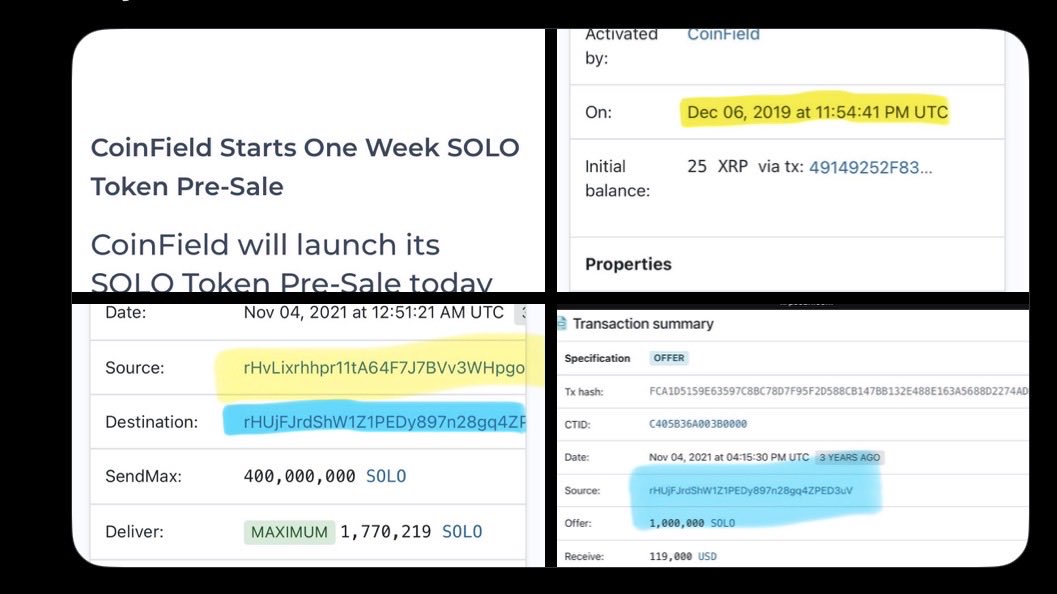Click the yellow-highlighted source address rHvLixrhhpr11

tap(384, 368)
